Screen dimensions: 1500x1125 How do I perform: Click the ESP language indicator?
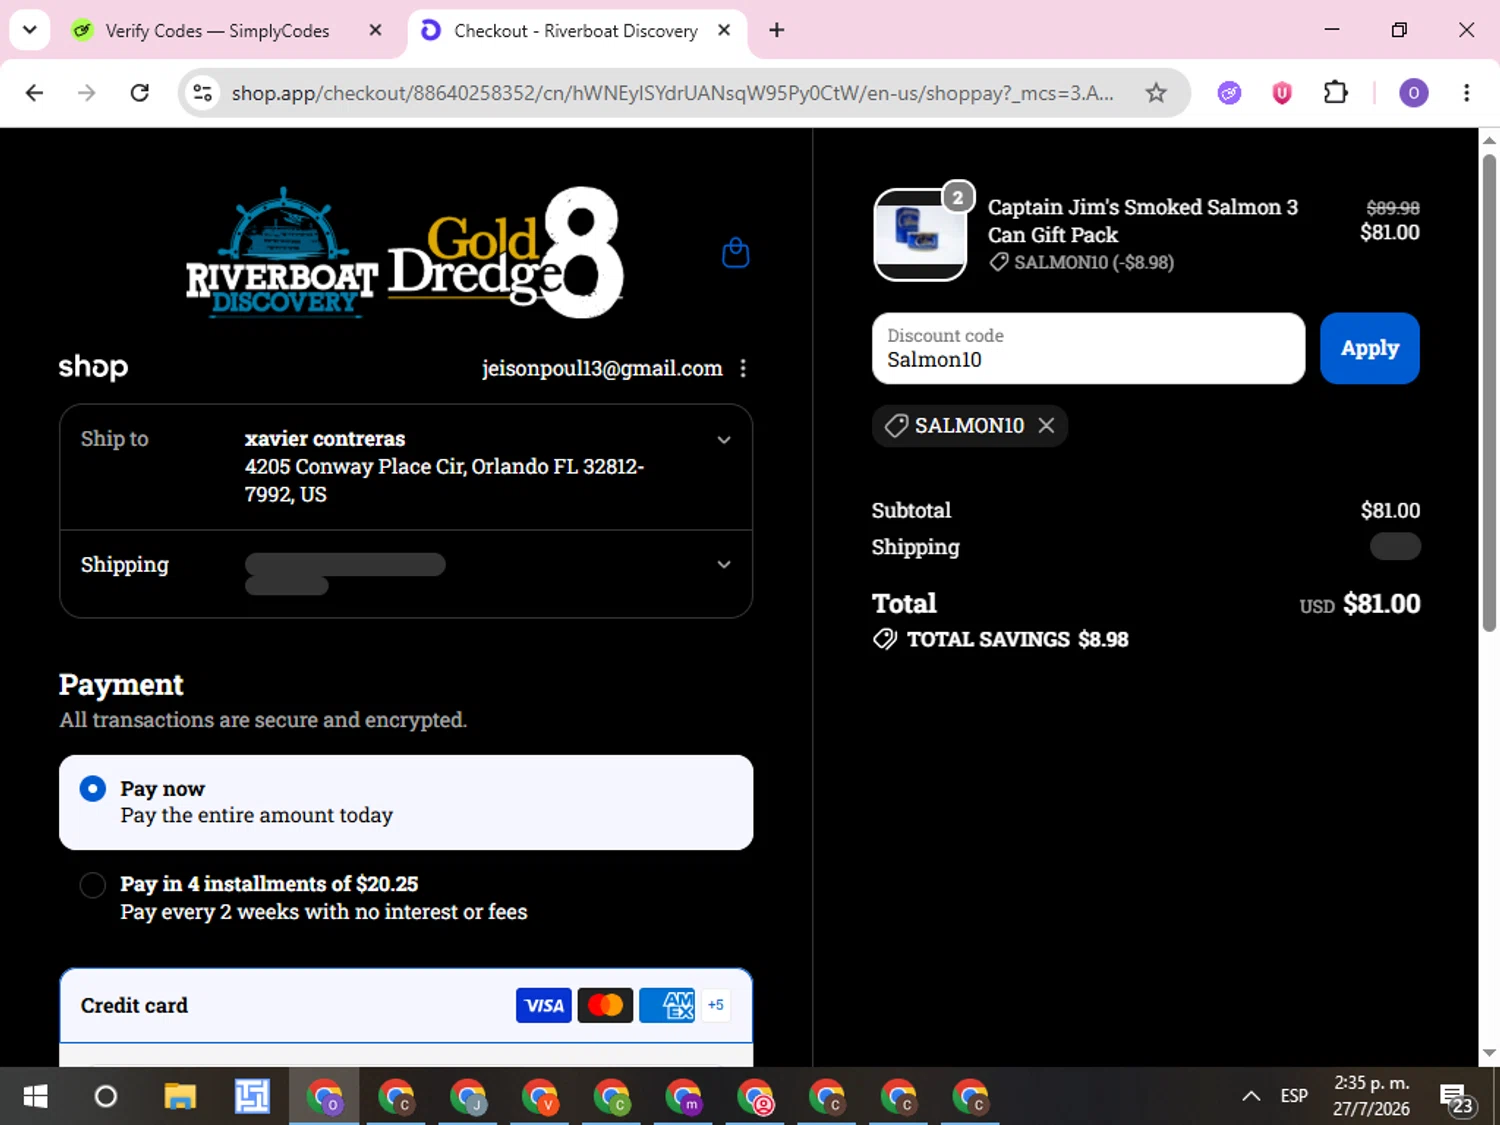tap(1294, 1097)
